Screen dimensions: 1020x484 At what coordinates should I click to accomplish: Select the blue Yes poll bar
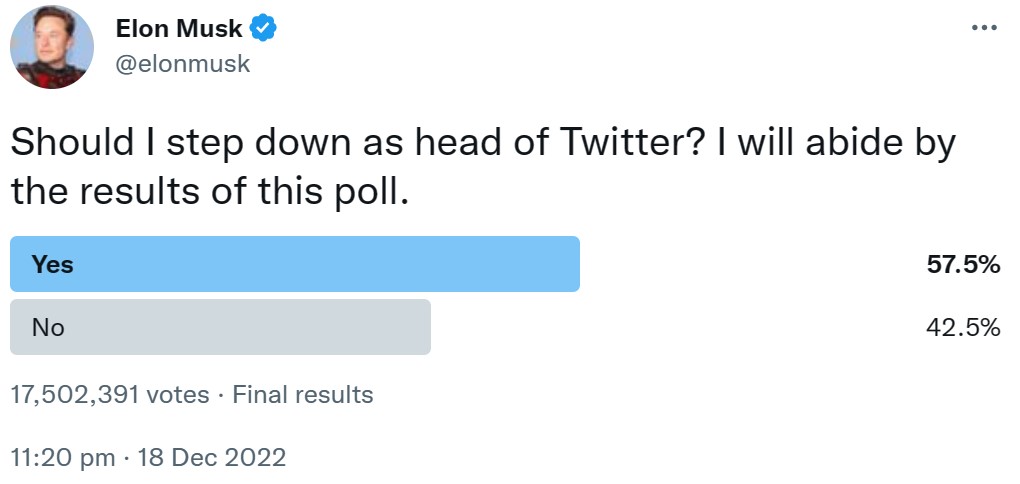[x=295, y=263]
